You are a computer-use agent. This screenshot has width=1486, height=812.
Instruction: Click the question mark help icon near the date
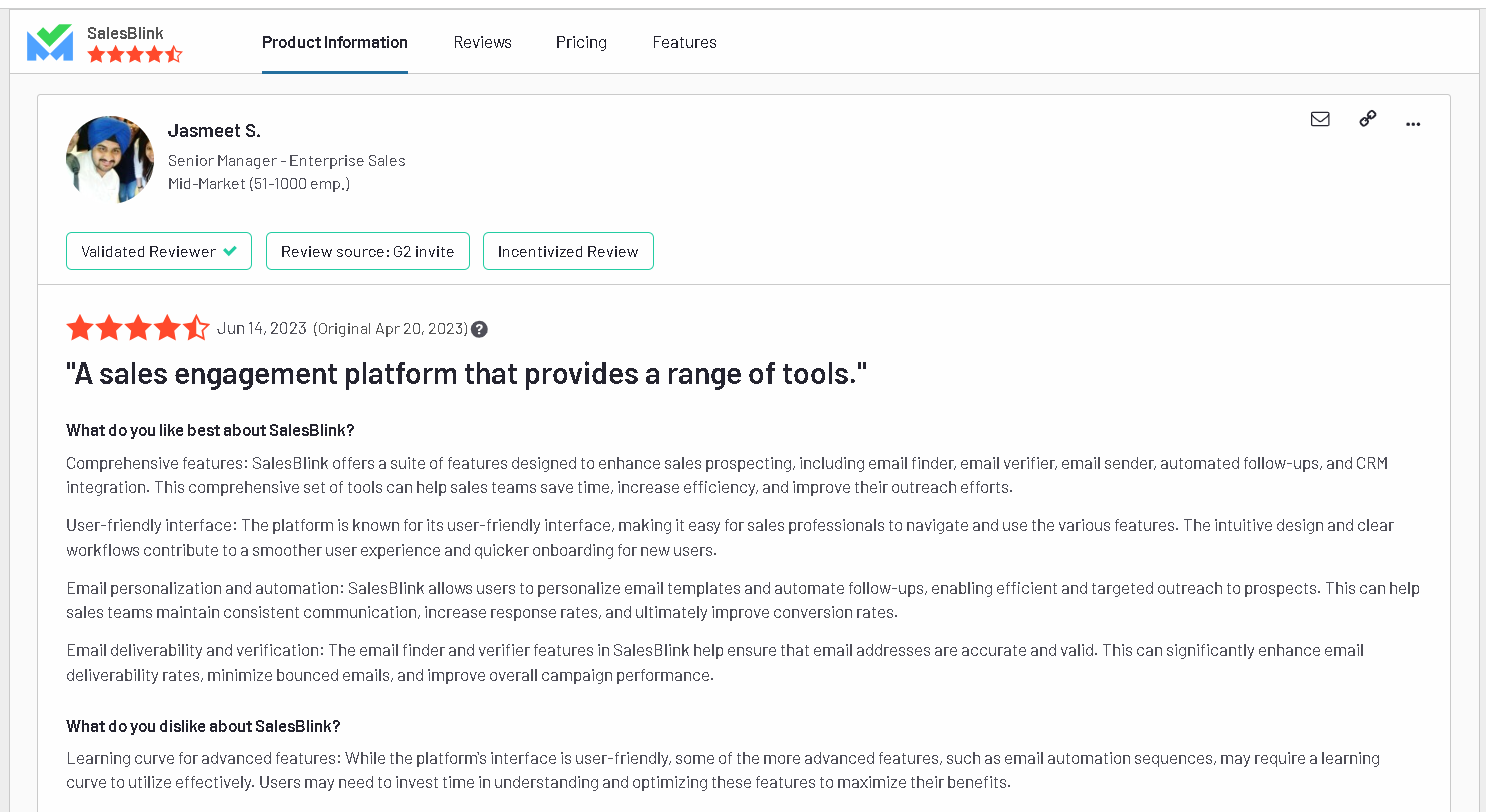tap(480, 329)
